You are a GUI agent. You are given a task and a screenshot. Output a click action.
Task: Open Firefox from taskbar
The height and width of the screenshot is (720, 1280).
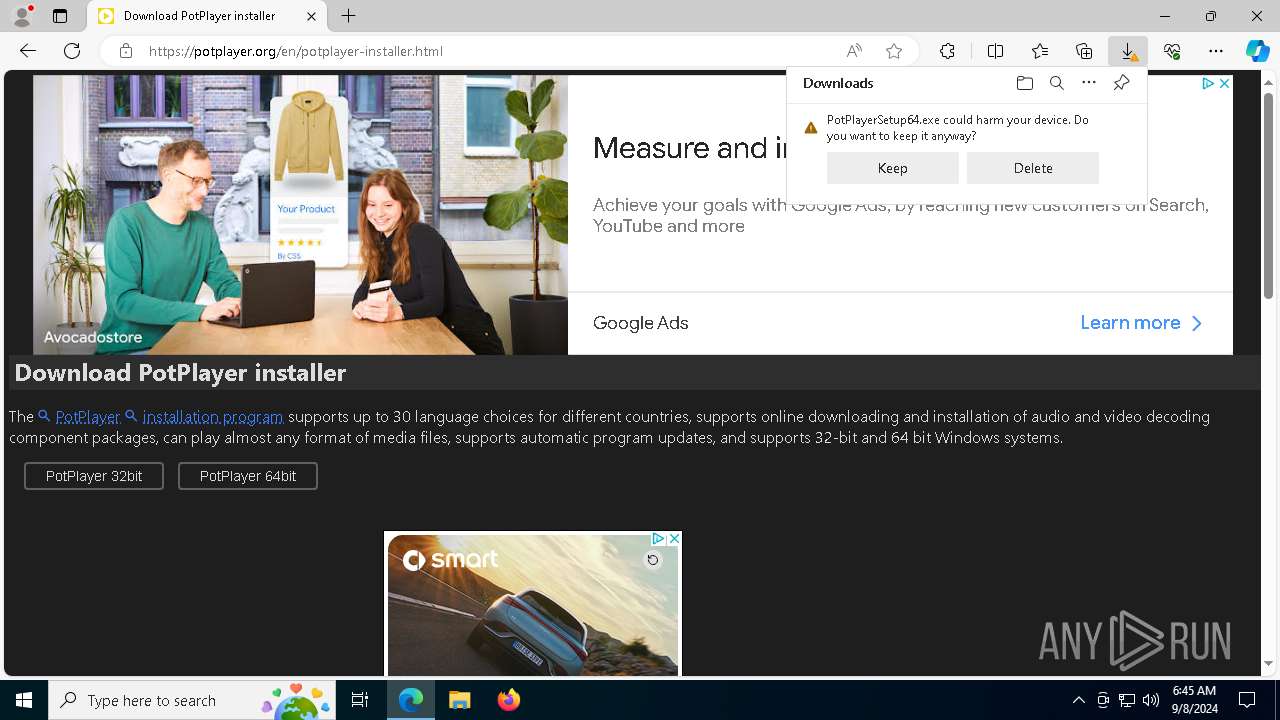509,700
